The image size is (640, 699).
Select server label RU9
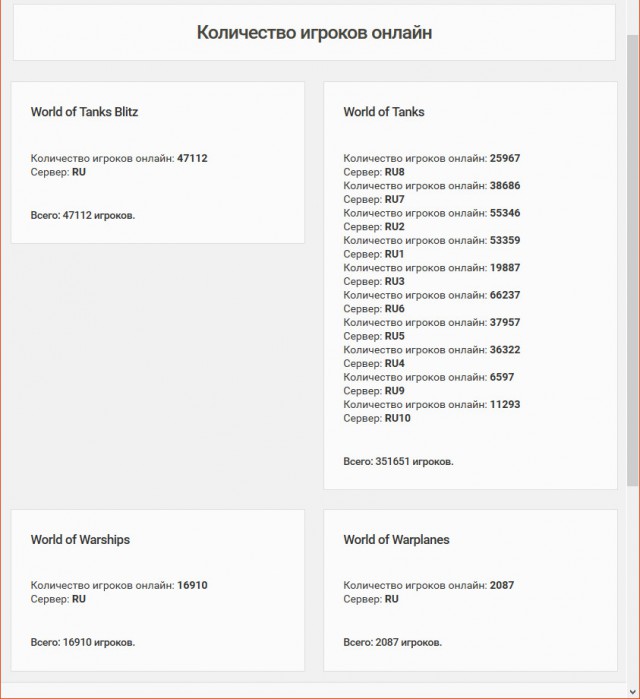click(394, 391)
